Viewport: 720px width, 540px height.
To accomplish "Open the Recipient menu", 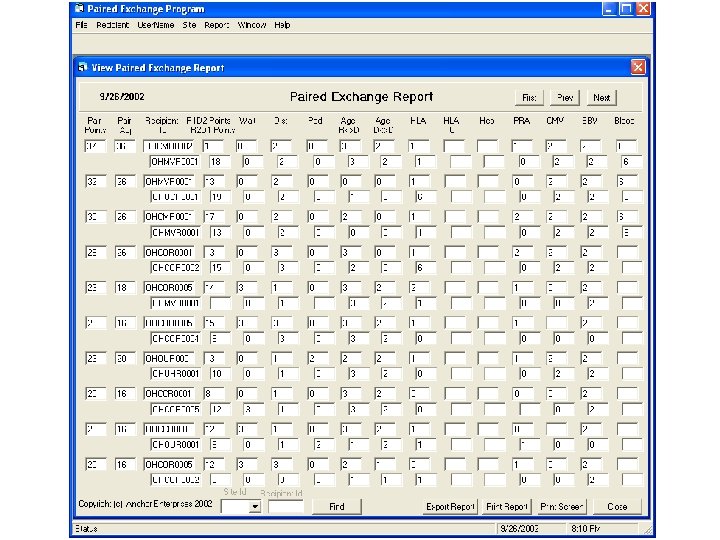I will pos(112,24).
